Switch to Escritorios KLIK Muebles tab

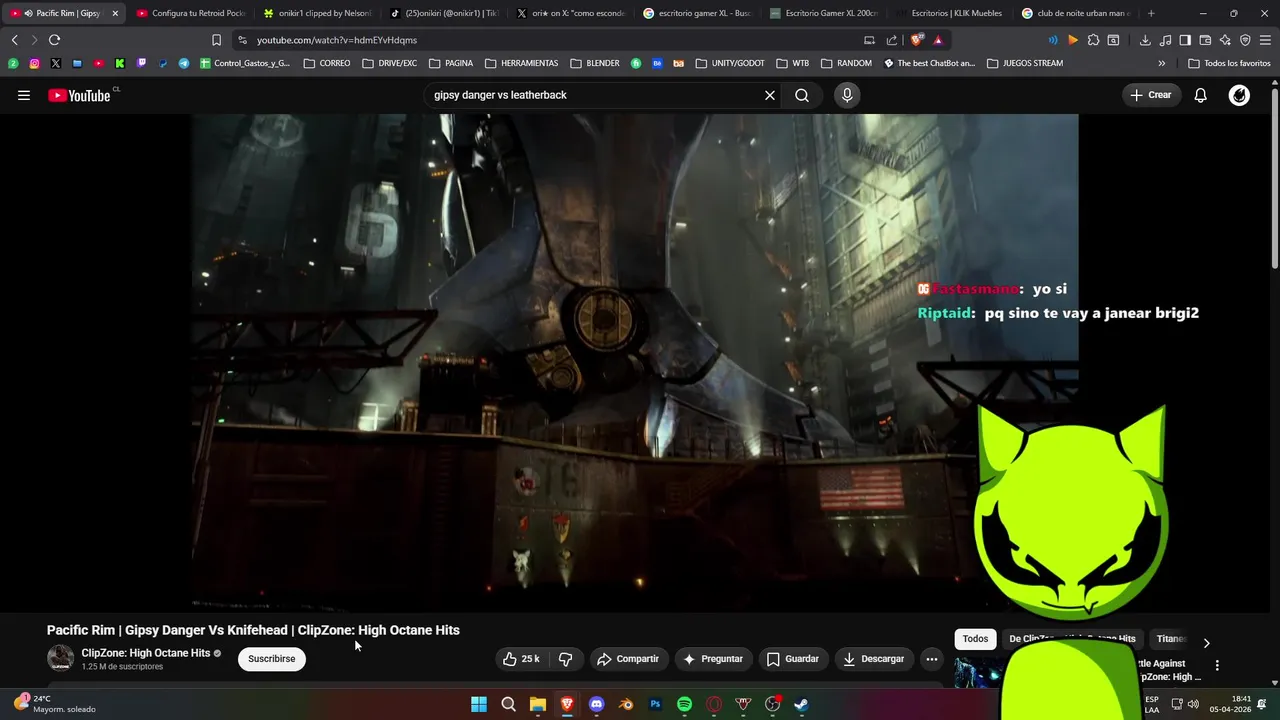click(x=952, y=13)
